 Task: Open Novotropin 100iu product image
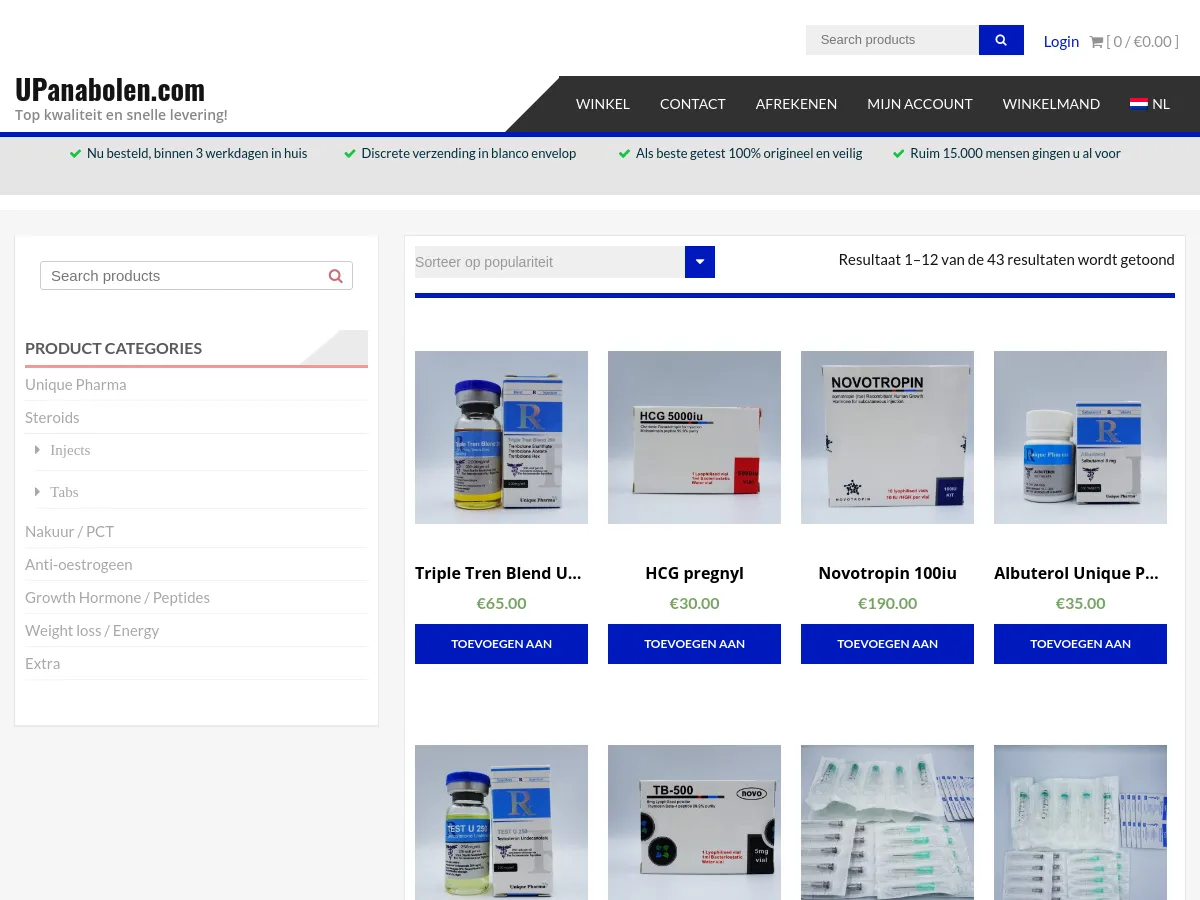(x=887, y=437)
